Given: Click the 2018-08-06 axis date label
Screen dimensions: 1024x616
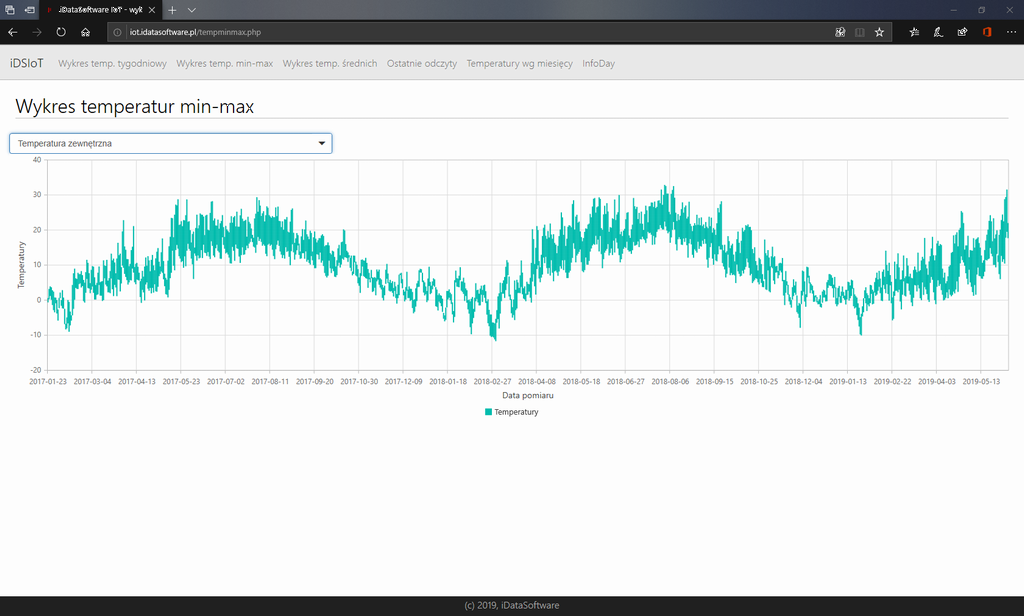Looking at the screenshot, I should coord(670,381).
